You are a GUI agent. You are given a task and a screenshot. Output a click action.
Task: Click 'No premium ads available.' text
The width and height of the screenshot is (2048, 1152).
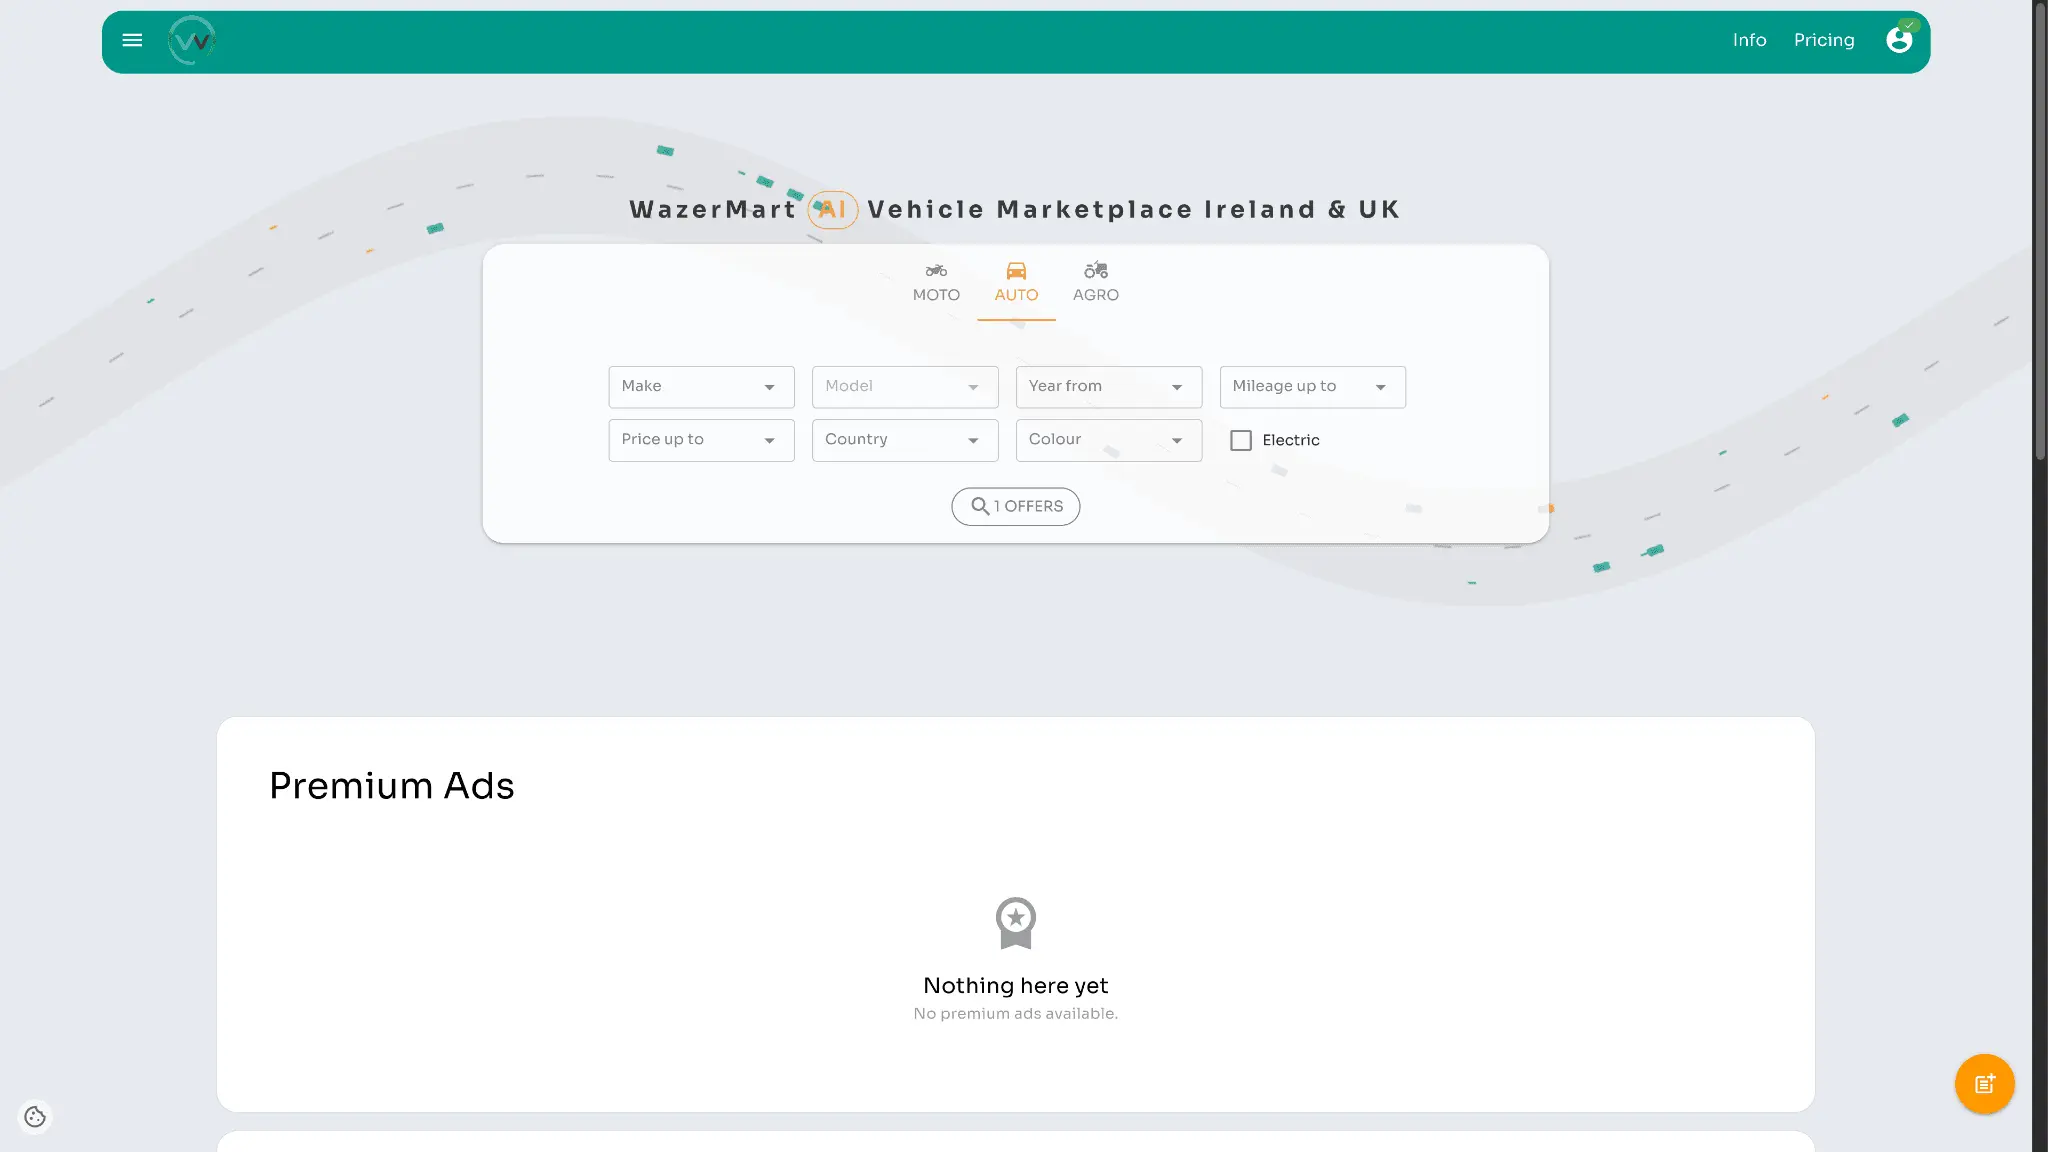pos(1015,1014)
